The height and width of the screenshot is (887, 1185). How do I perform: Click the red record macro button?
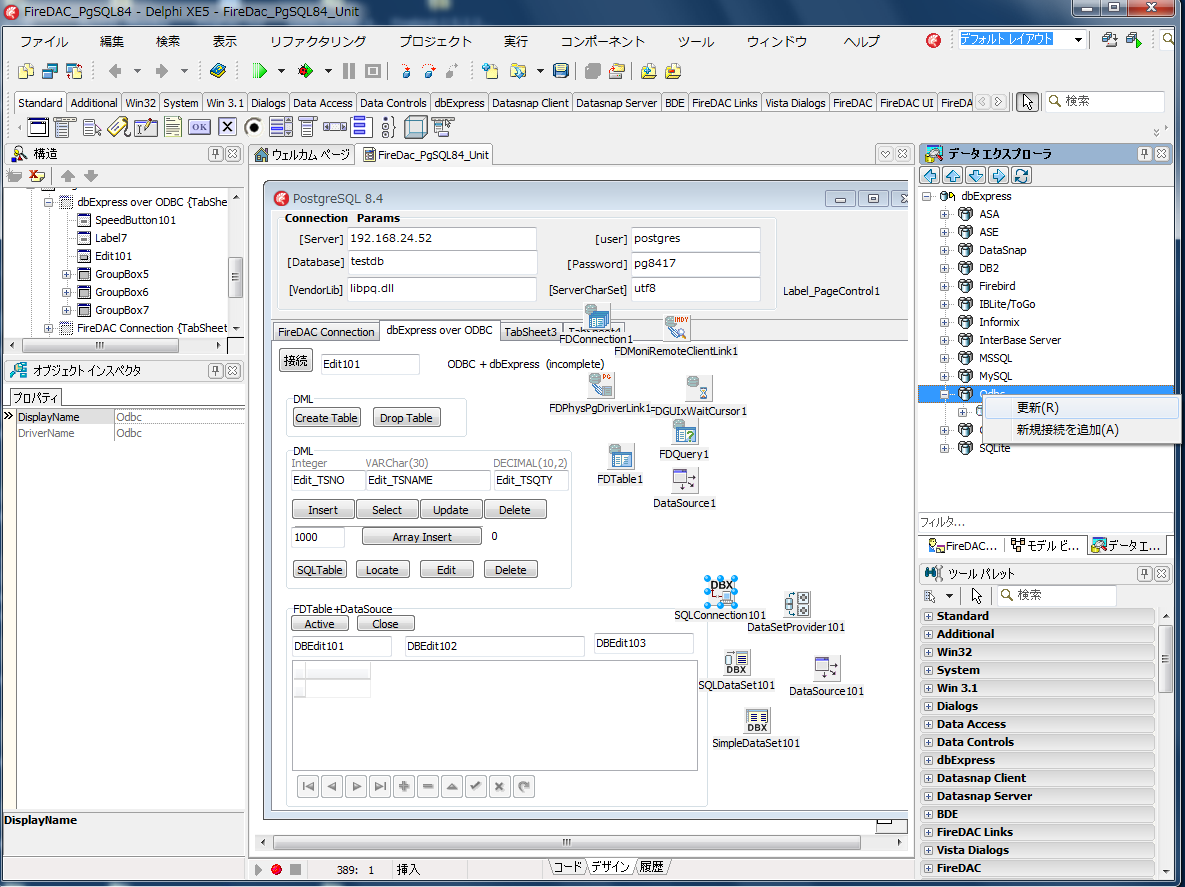pyautogui.click(x=277, y=870)
